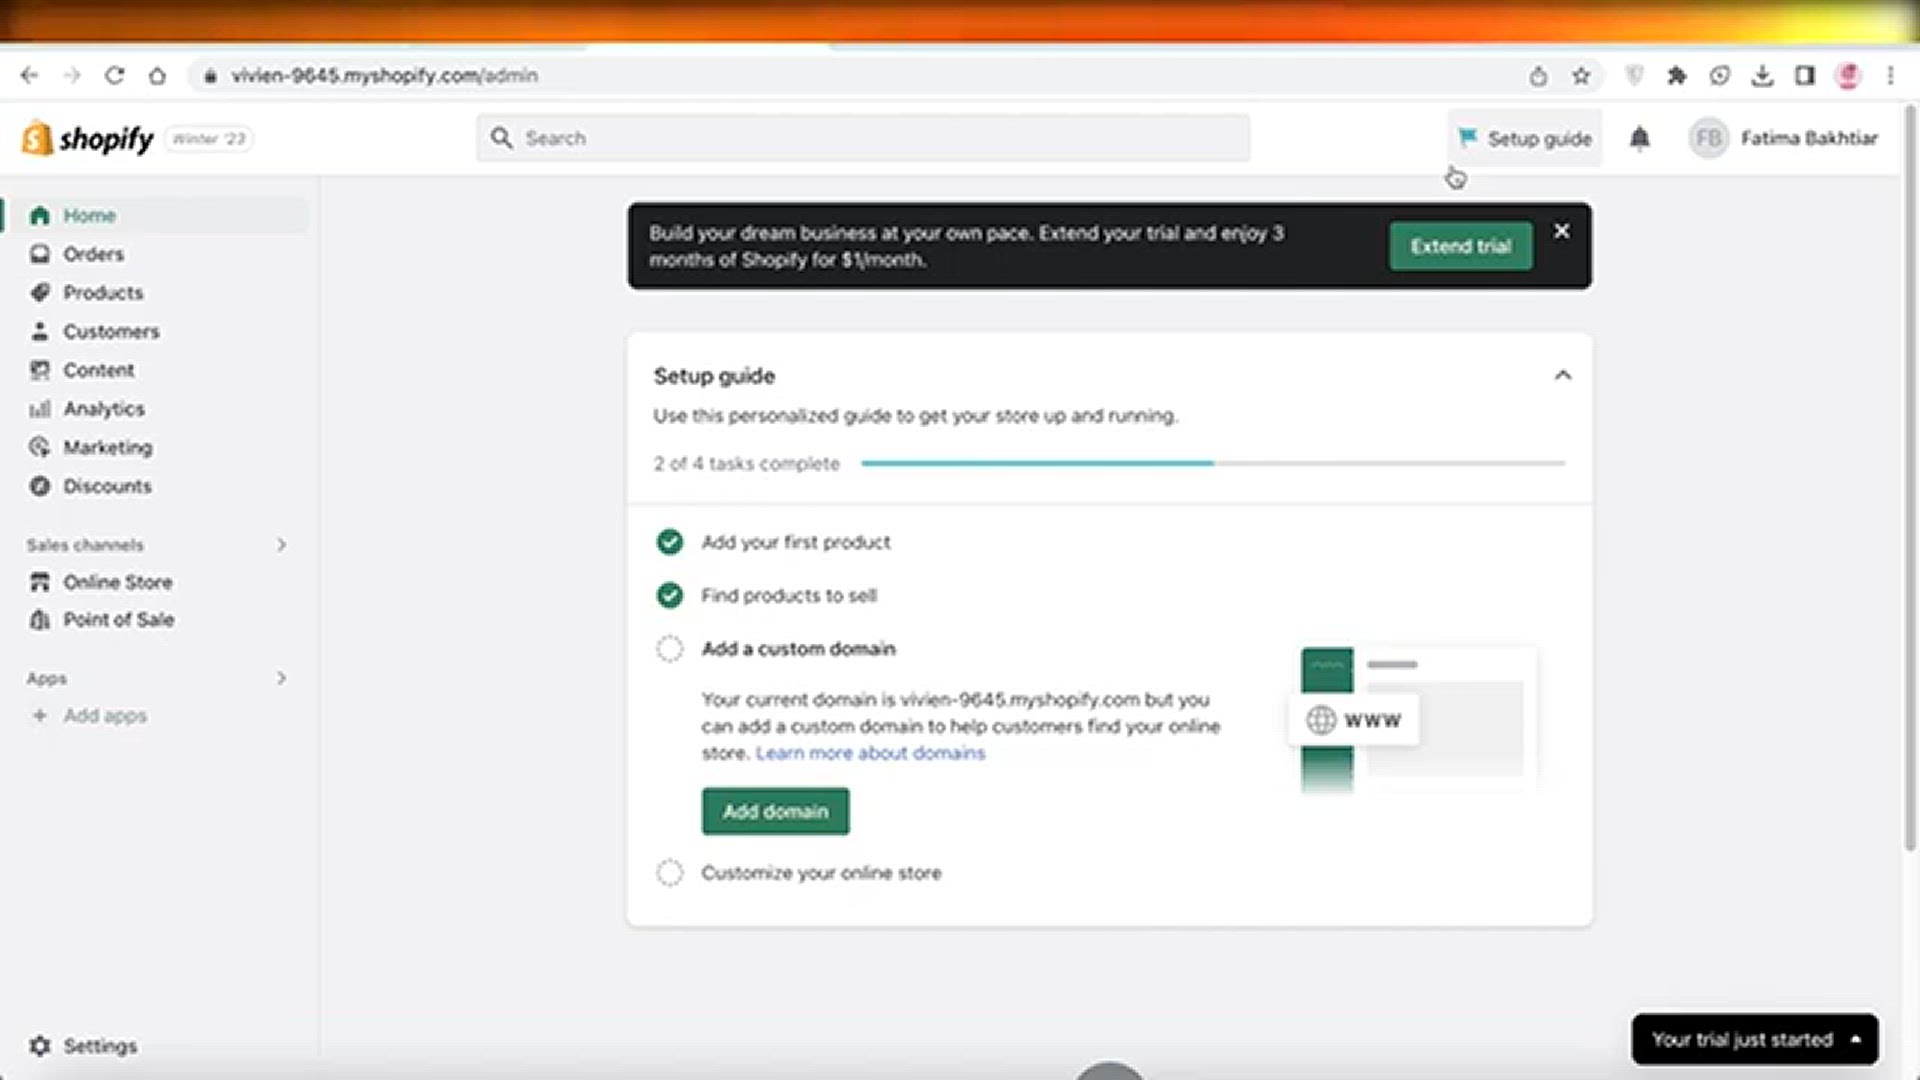Click the Settings gear icon
The image size is (1920, 1080).
[x=39, y=1046]
